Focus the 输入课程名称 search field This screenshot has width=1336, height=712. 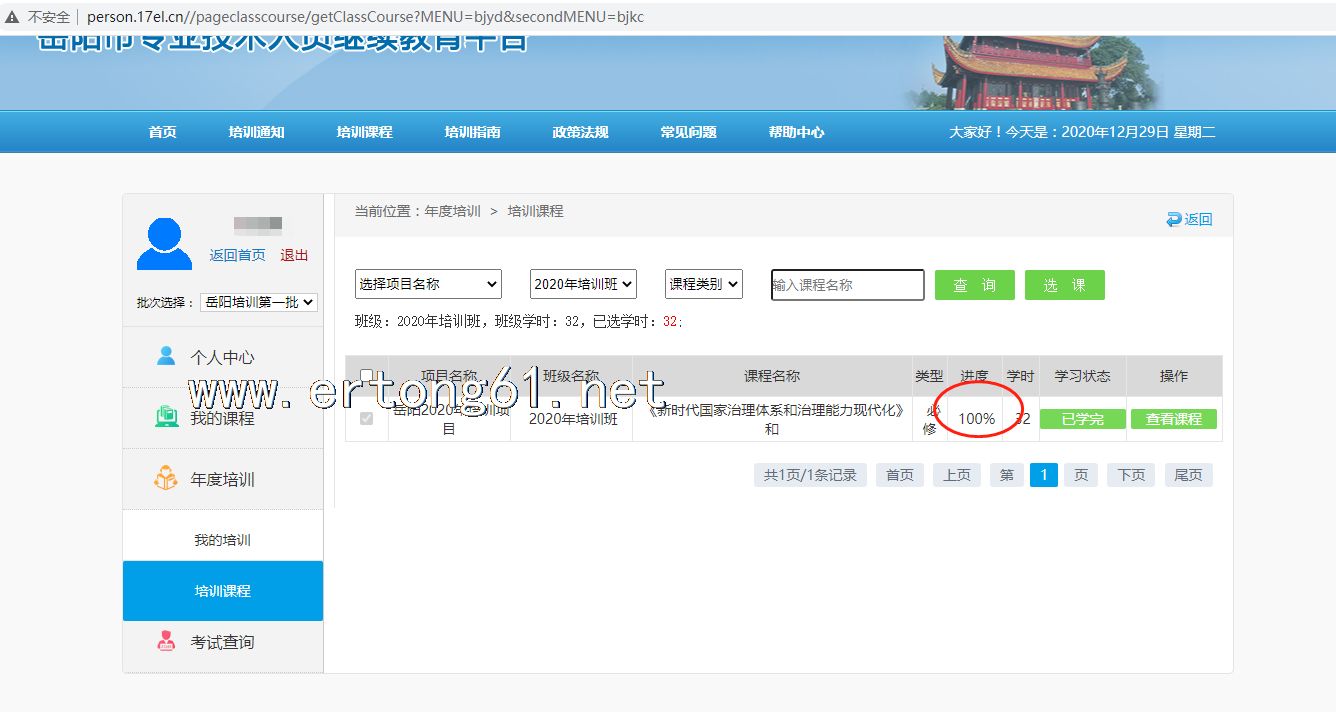[x=847, y=285]
